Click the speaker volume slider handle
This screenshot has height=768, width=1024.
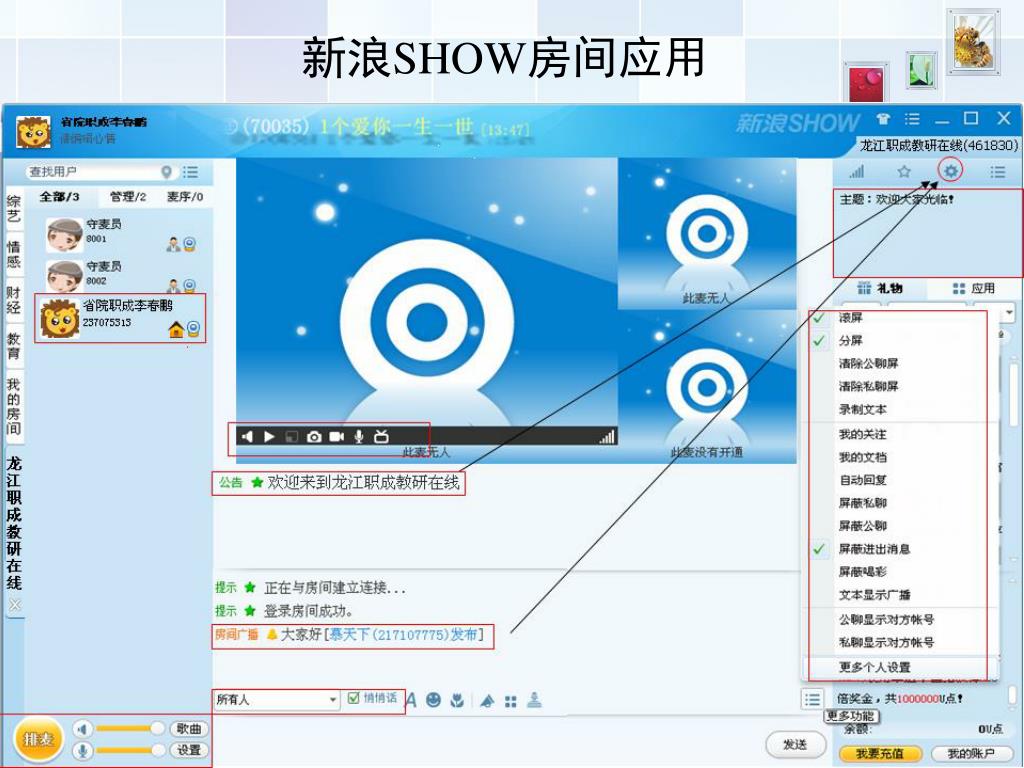pos(157,728)
